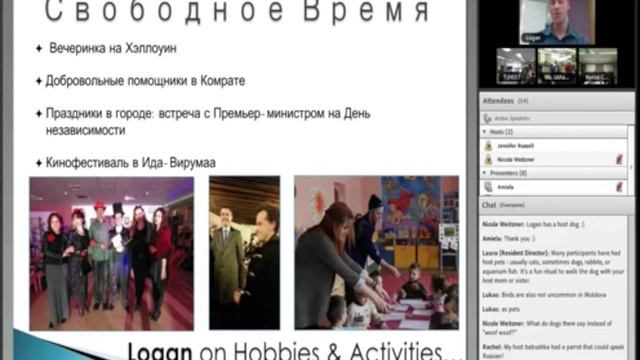
Task: Select attendee Nicole Weitzner
Action: 554,160
